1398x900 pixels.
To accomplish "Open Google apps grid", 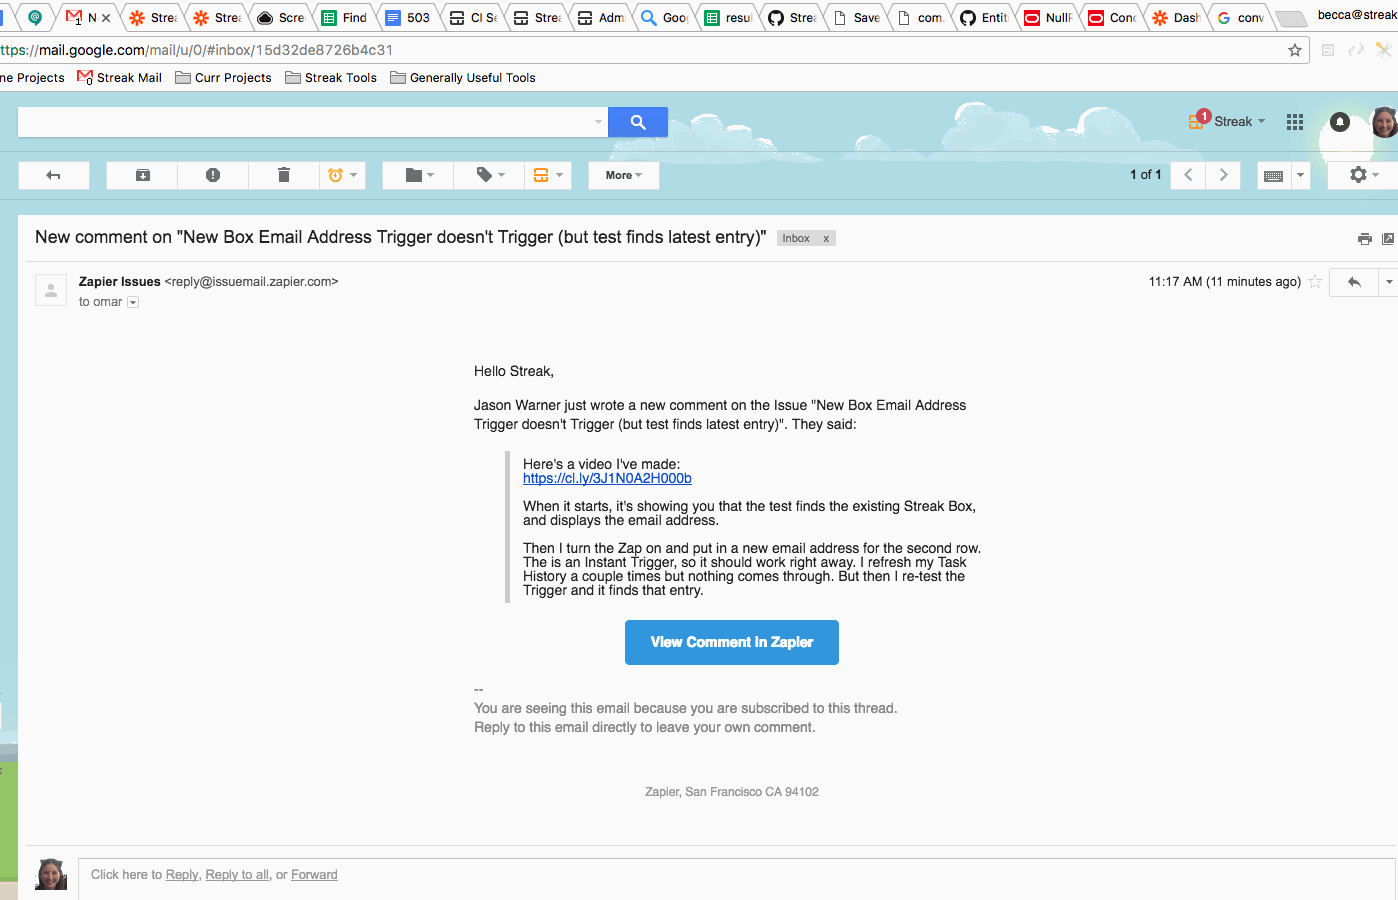I will click(1295, 122).
